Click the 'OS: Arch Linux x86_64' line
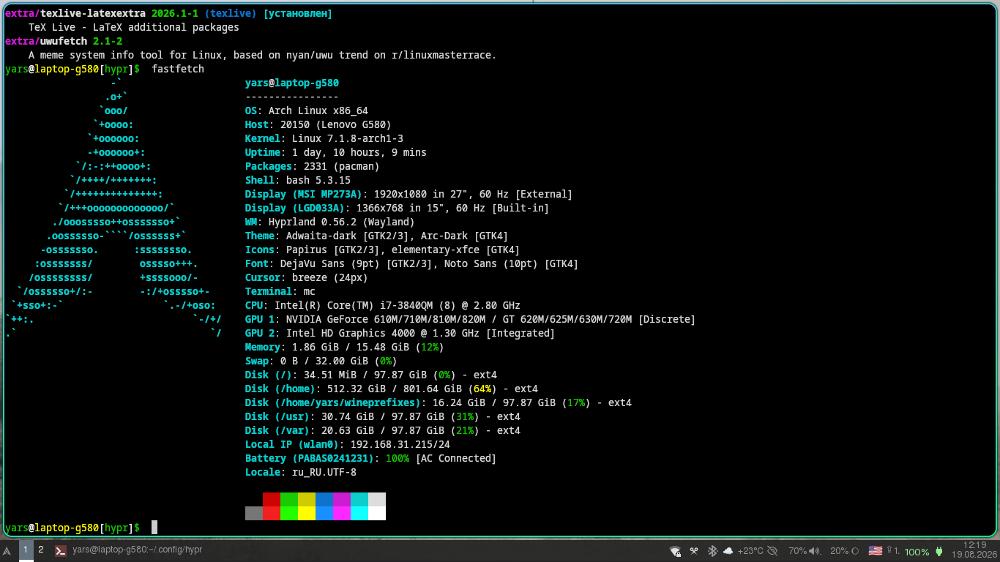This screenshot has width=1000, height=562. point(306,110)
